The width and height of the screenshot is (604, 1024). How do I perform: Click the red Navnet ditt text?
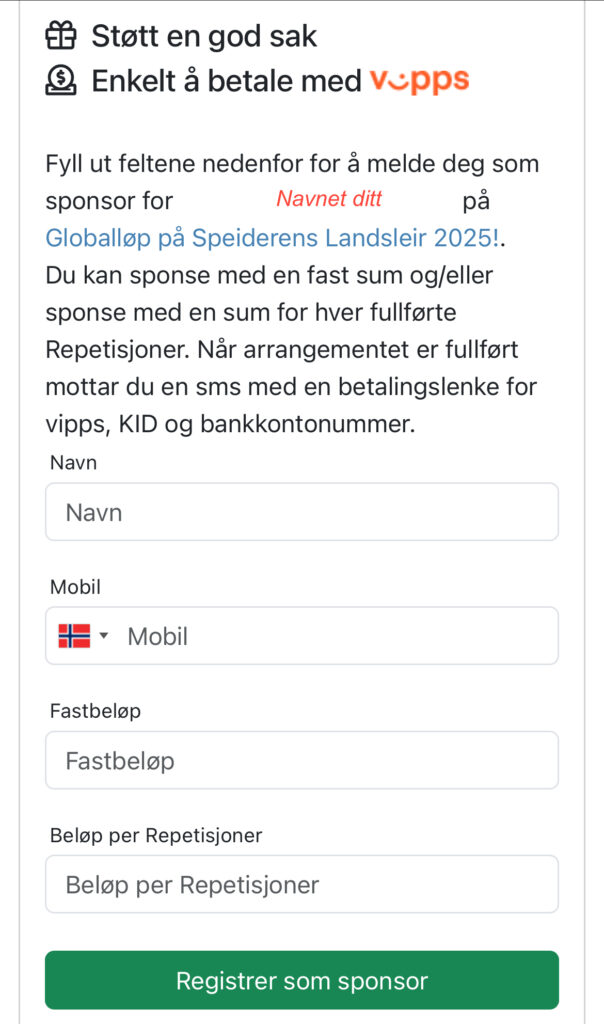(x=329, y=199)
